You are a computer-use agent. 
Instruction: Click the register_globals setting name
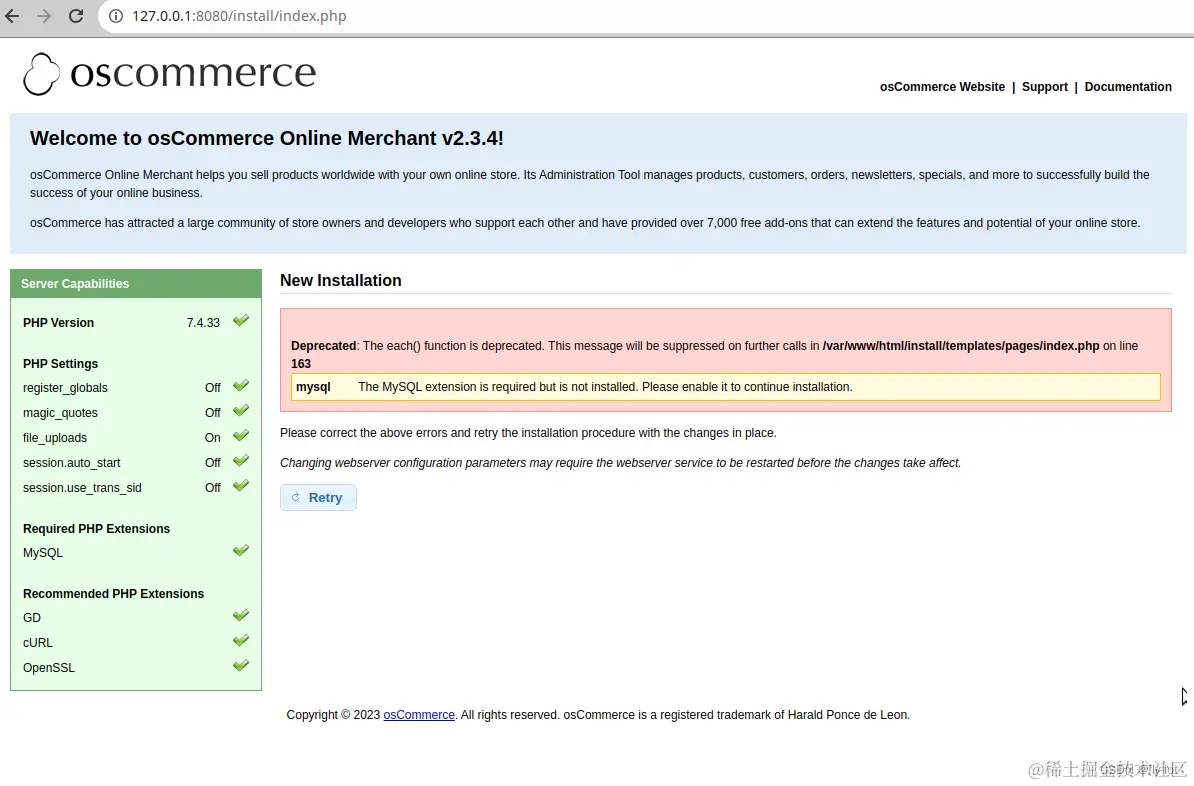[65, 388]
